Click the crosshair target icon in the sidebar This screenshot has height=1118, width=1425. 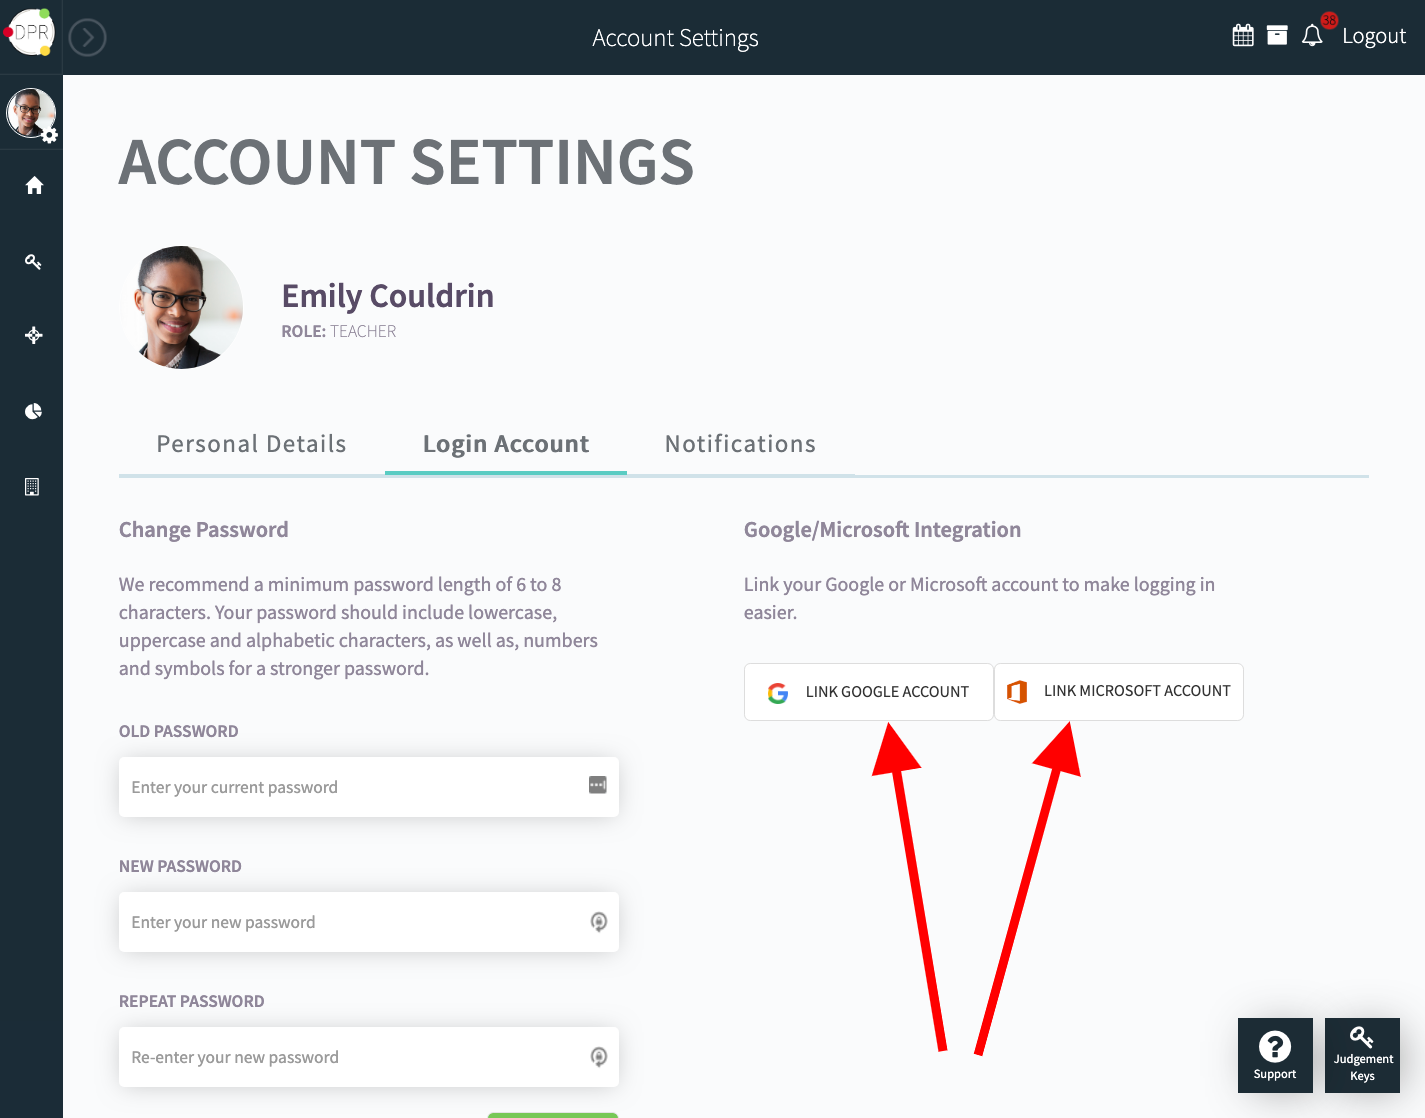tap(33, 335)
